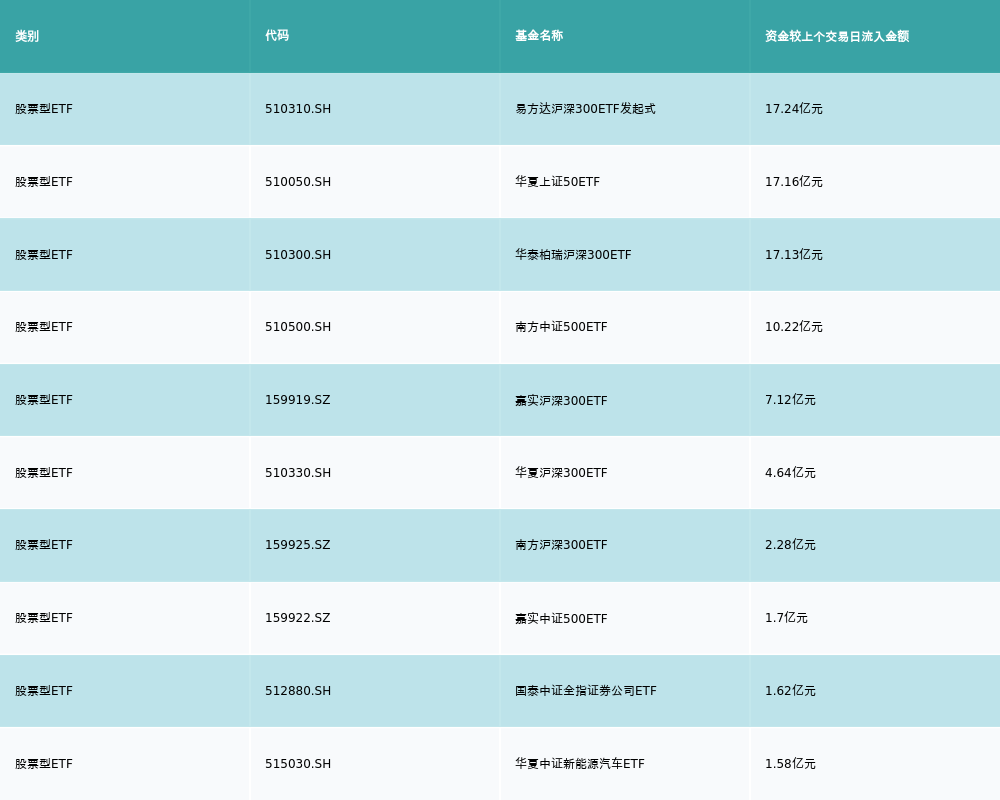1000x800 pixels.
Task: Select code 159925.SZ
Action: pyautogui.click(x=298, y=545)
